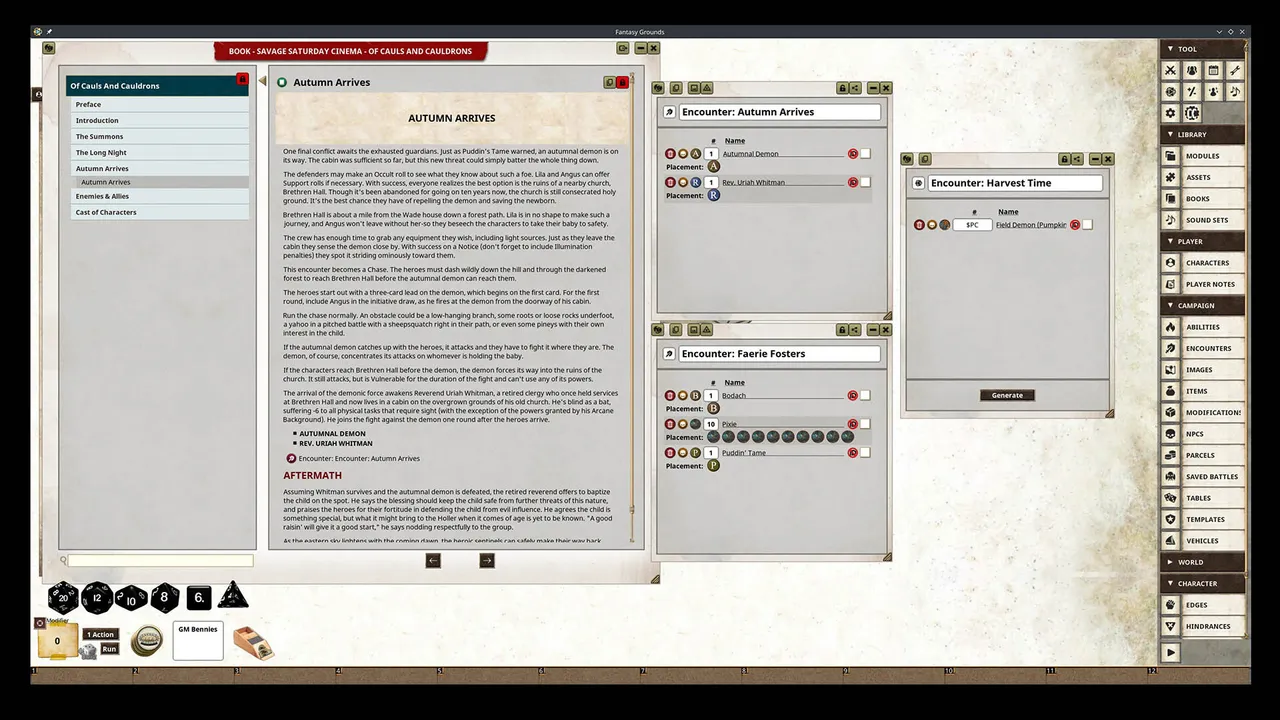Screen dimensions: 1280x720
Task: Check the Field Demon row checkbox
Action: (1087, 225)
